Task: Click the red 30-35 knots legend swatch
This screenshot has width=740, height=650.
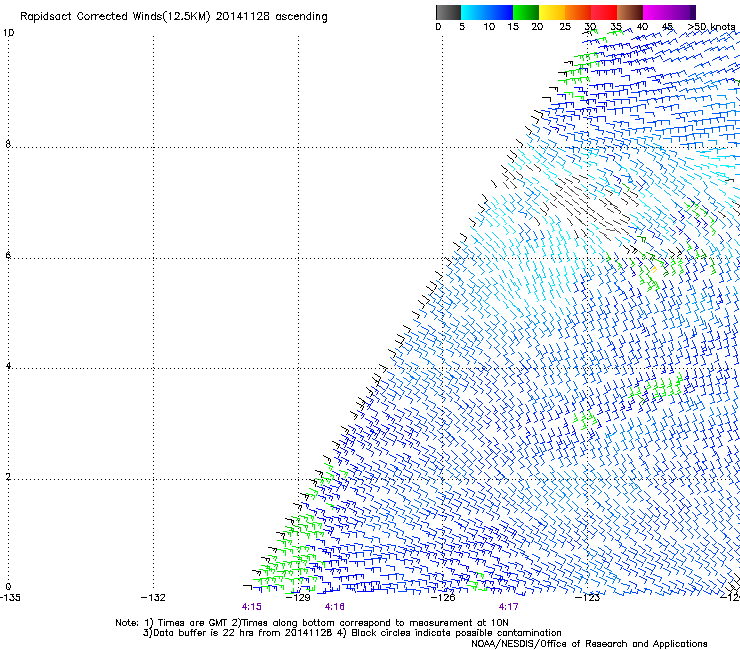Action: click(604, 12)
